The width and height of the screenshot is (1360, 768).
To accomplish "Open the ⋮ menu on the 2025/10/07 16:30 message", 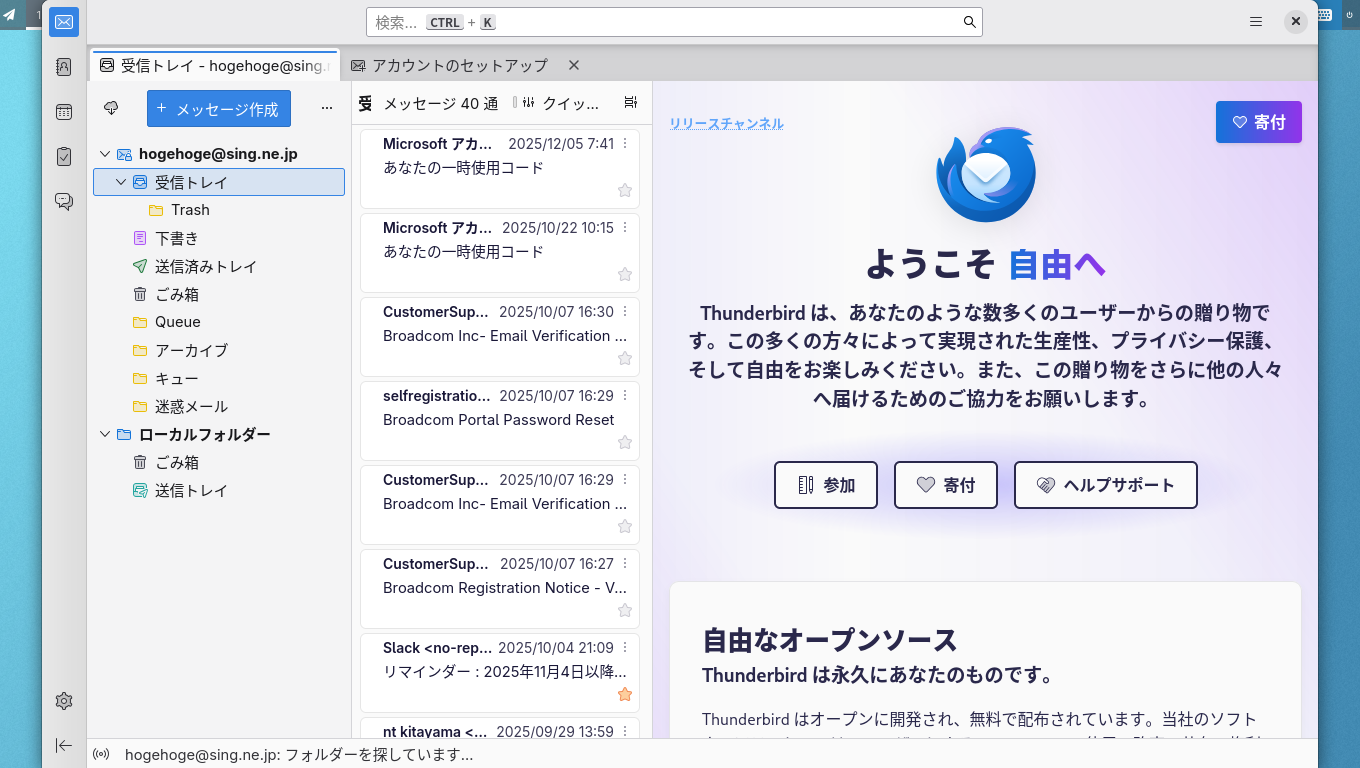I will [626, 312].
